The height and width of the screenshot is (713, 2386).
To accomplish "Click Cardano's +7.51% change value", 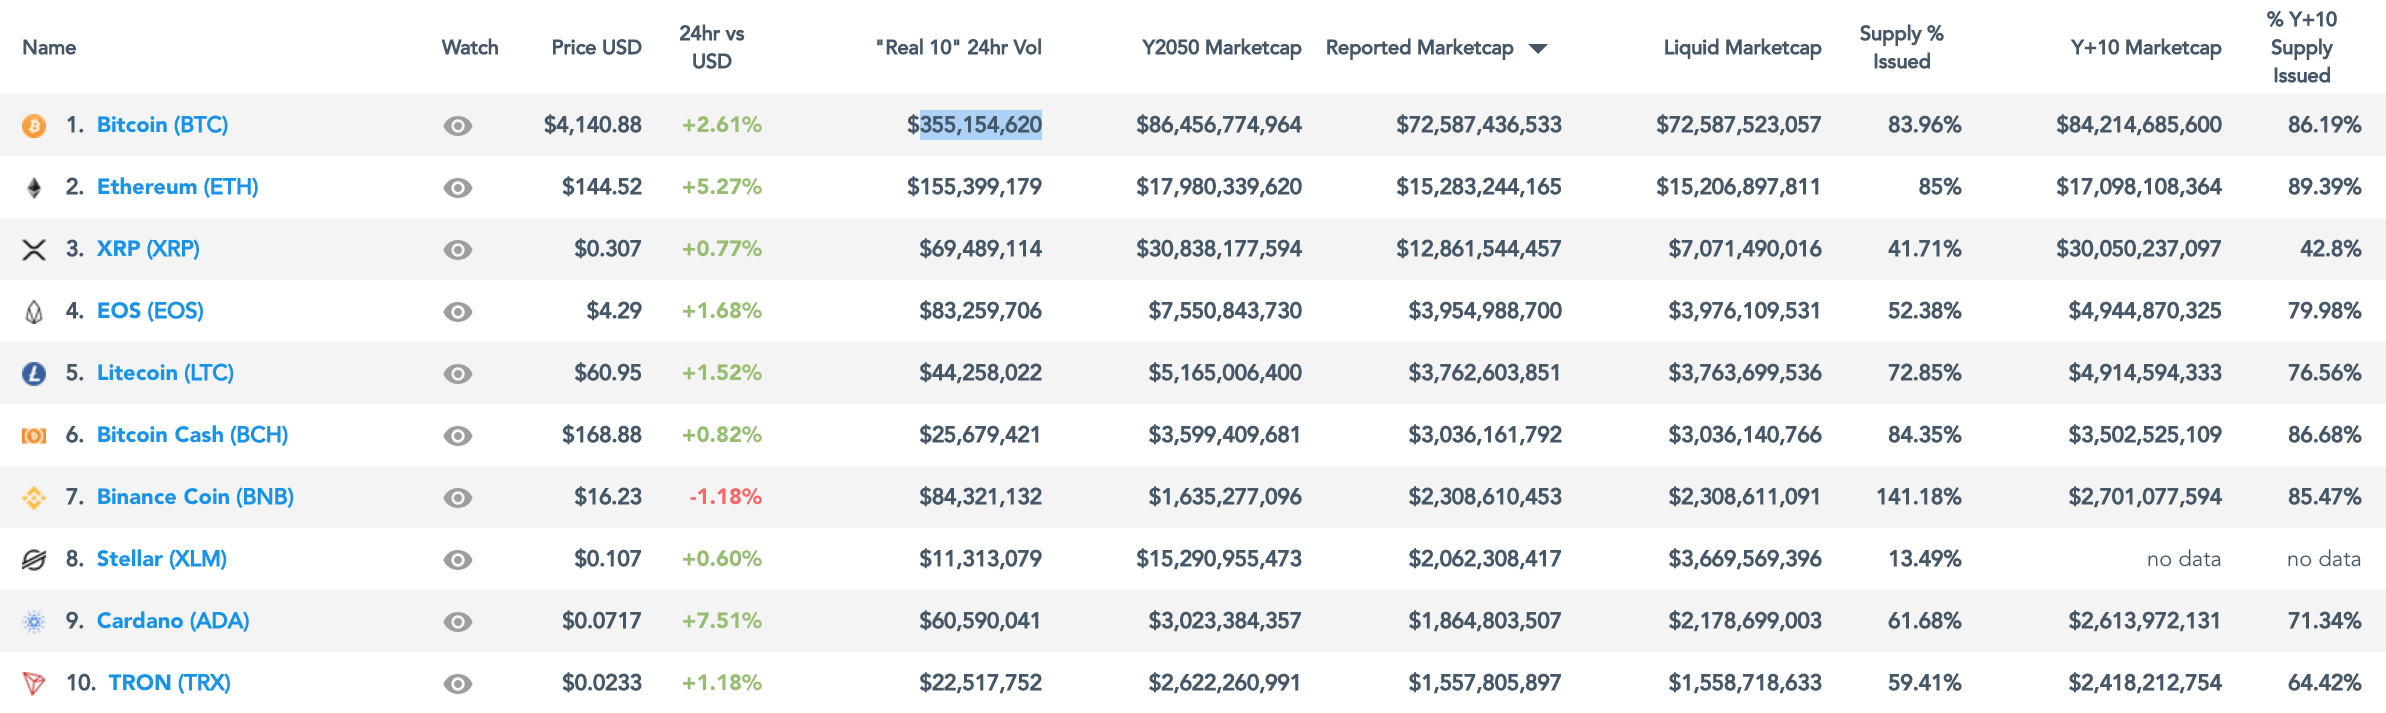I will (722, 621).
